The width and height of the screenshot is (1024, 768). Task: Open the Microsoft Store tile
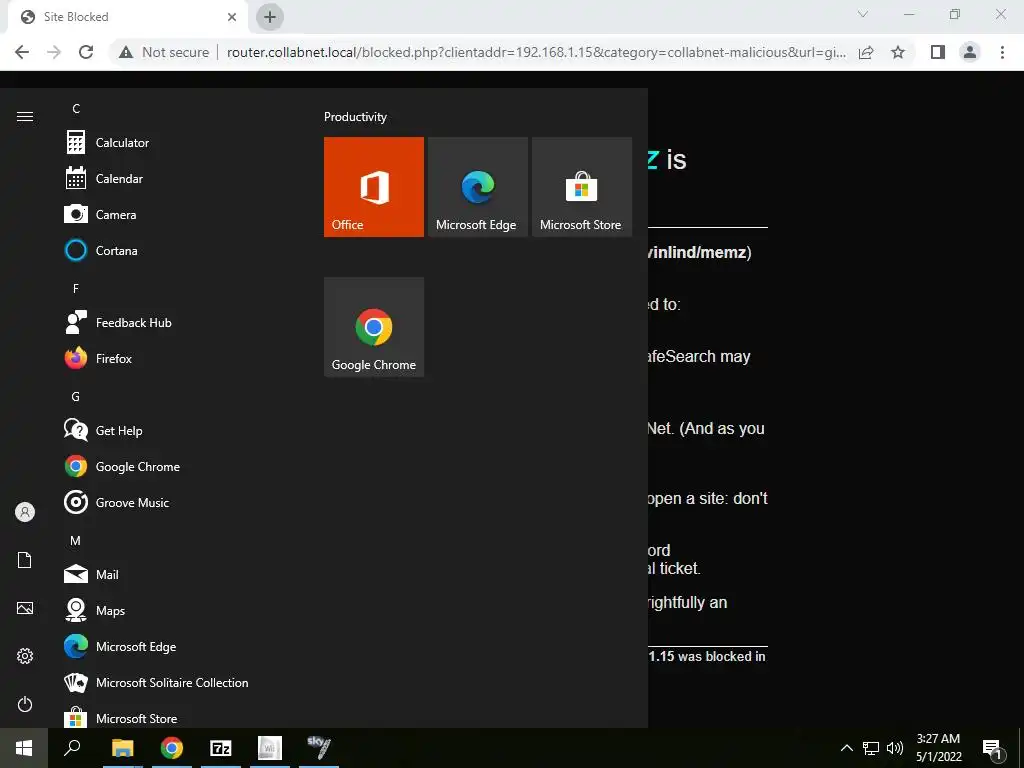pos(581,187)
